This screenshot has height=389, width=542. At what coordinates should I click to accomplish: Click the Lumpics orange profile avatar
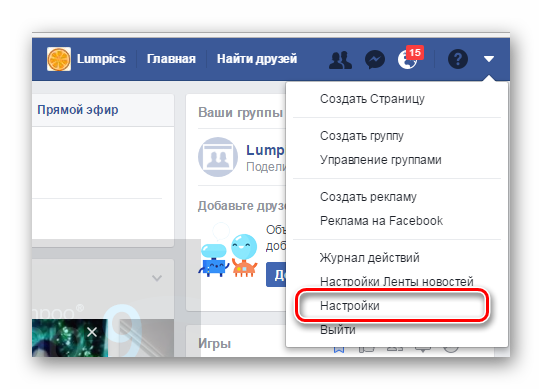[59, 59]
